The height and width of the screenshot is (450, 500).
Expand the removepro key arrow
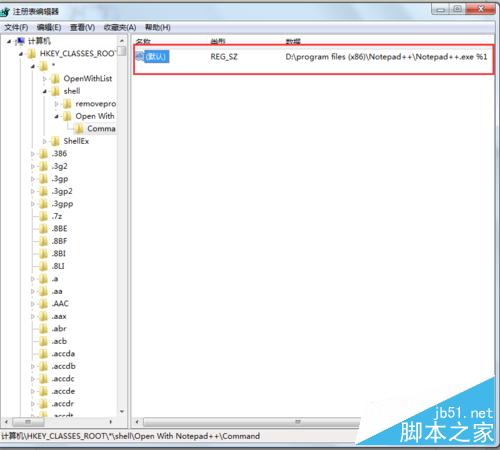(56, 104)
